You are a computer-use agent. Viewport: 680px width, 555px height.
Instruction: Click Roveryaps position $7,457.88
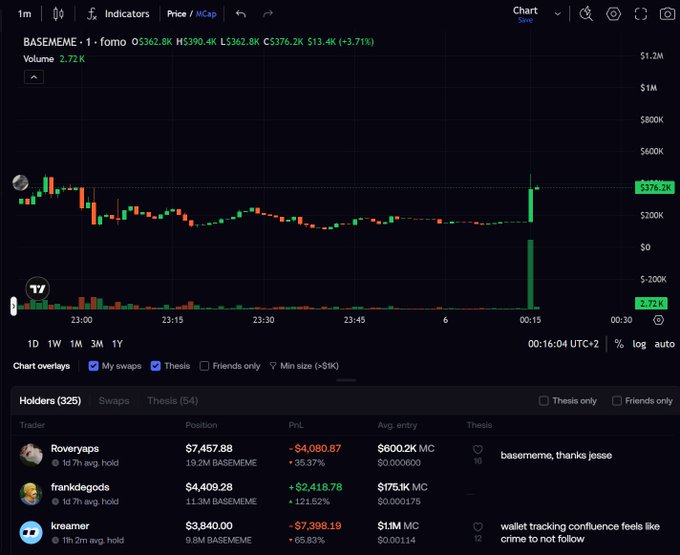[x=209, y=448]
